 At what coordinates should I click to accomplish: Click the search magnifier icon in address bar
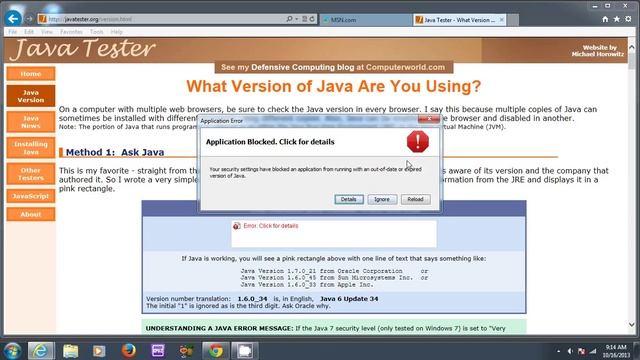tap(289, 19)
